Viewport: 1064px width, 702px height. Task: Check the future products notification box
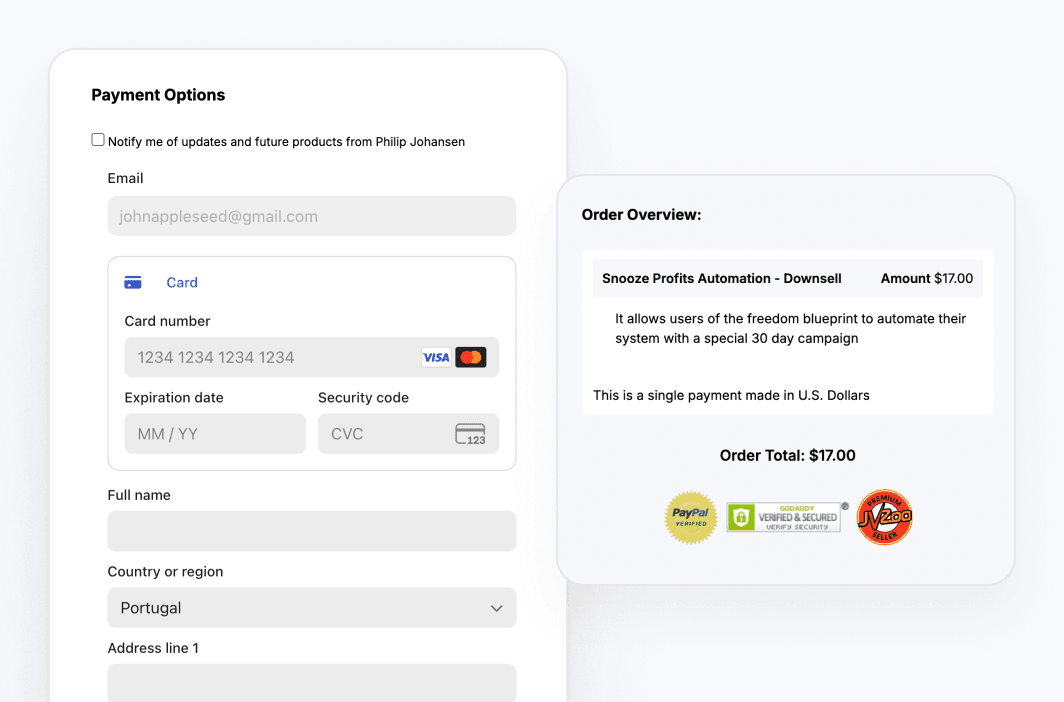(x=97, y=139)
